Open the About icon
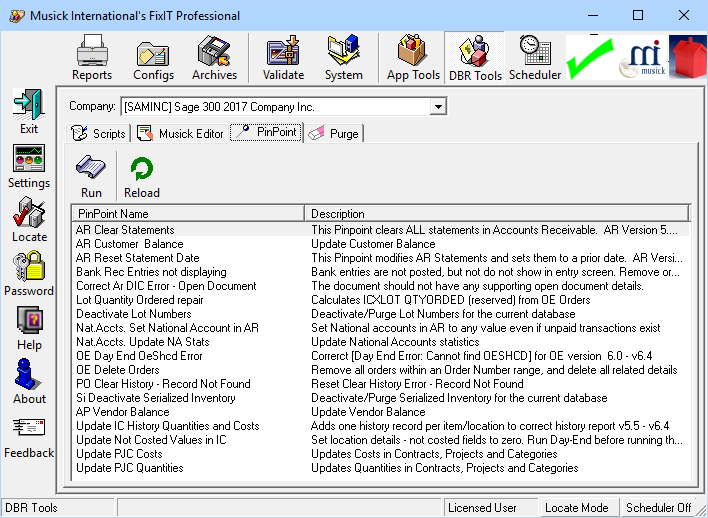Image resolution: width=708 pixels, height=518 pixels. click(x=29, y=382)
